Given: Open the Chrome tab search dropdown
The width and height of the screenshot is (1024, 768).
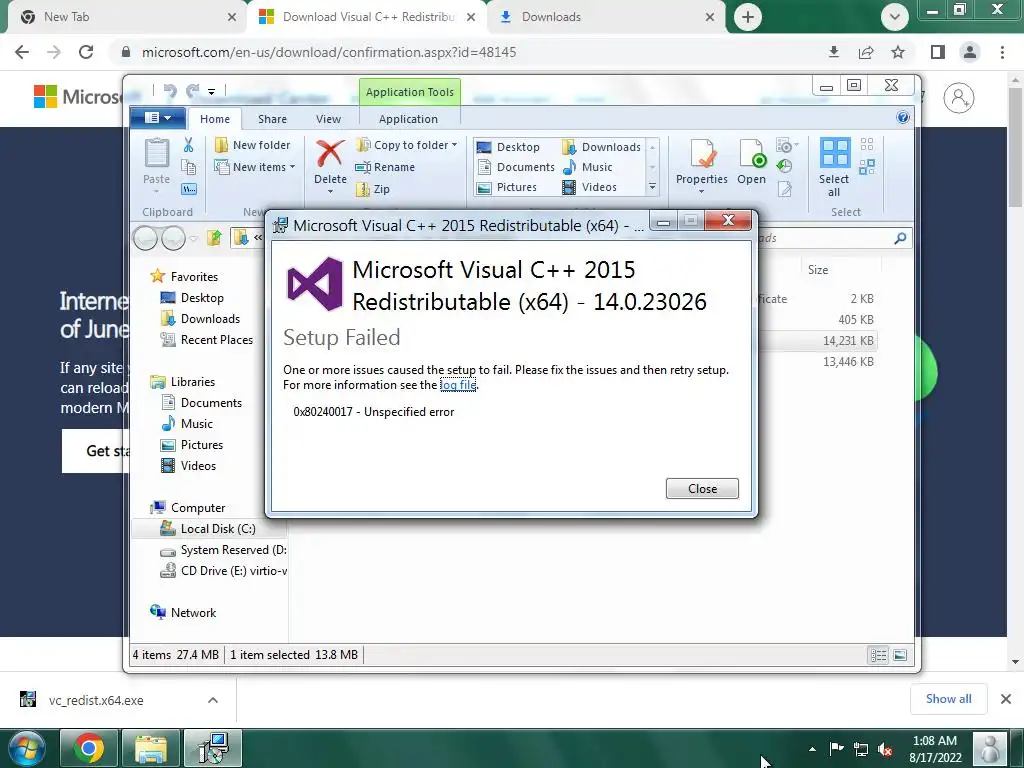Looking at the screenshot, I should click(895, 17).
